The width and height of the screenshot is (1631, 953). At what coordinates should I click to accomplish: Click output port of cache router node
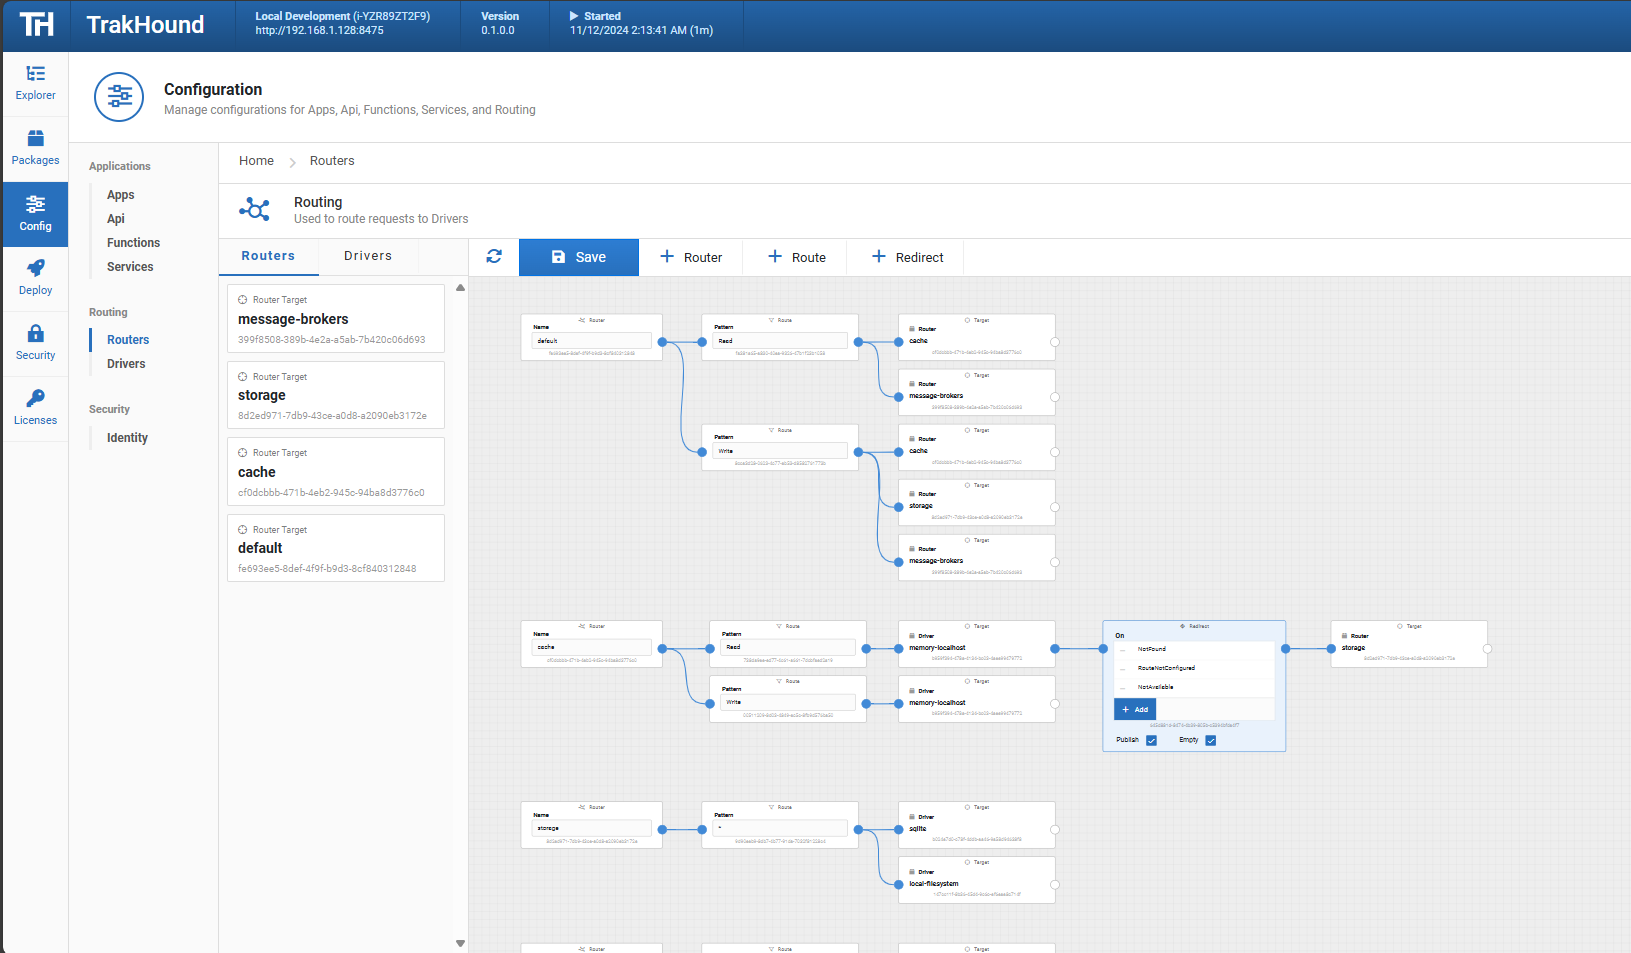pos(662,649)
